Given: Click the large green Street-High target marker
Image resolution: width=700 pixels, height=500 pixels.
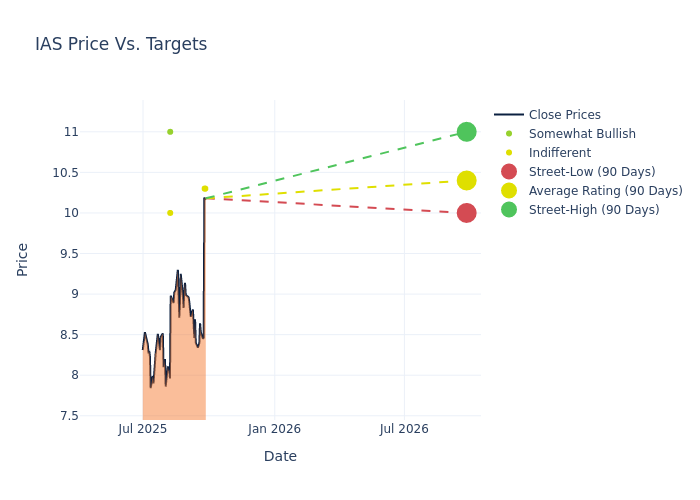Looking at the screenshot, I should [466, 132].
